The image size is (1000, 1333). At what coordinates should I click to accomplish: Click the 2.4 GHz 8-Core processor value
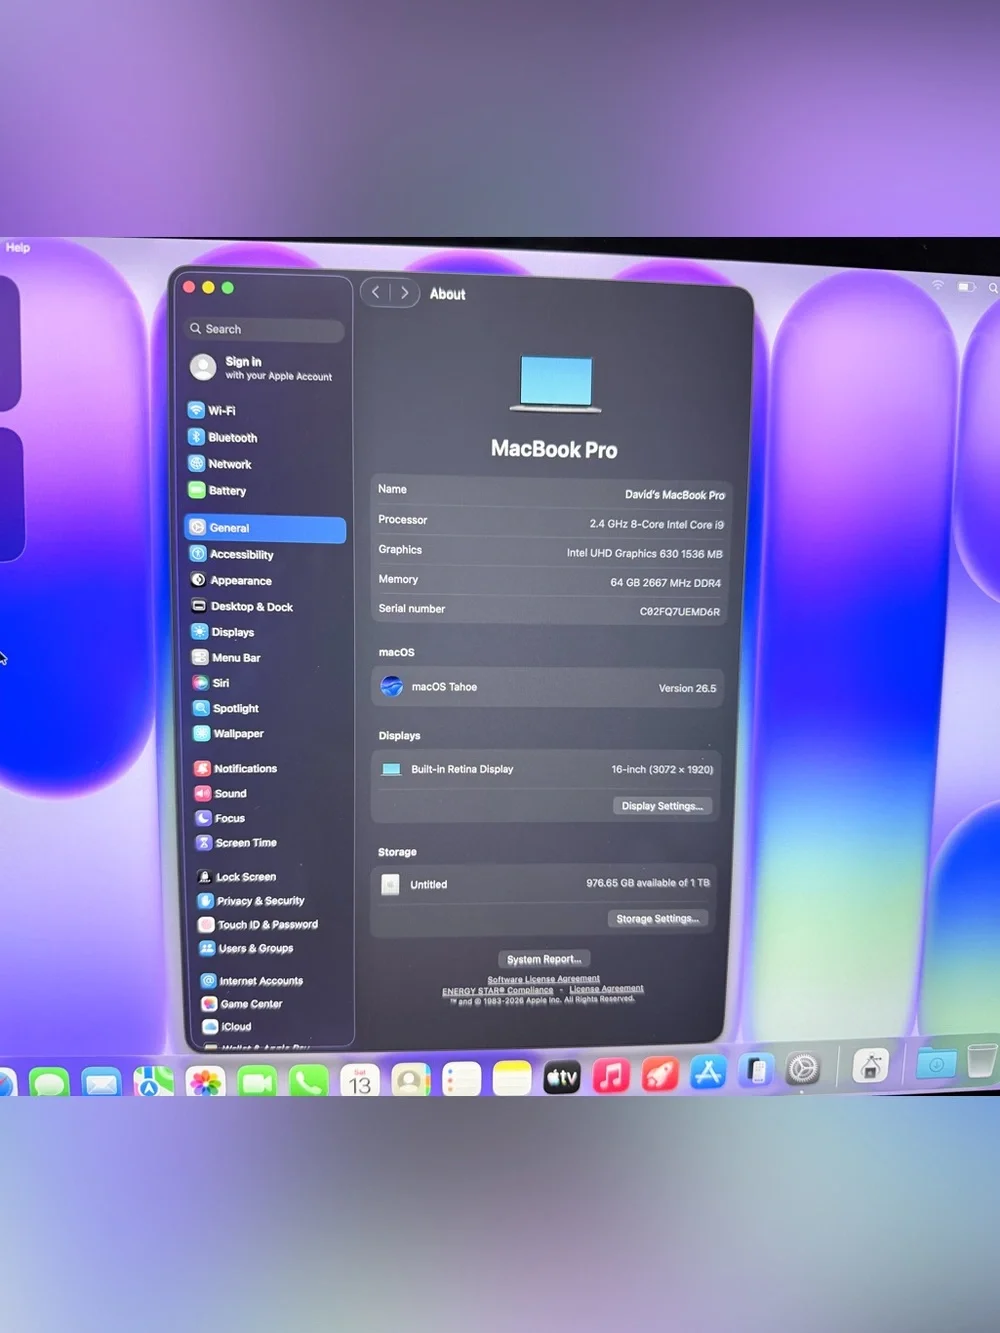tap(657, 524)
